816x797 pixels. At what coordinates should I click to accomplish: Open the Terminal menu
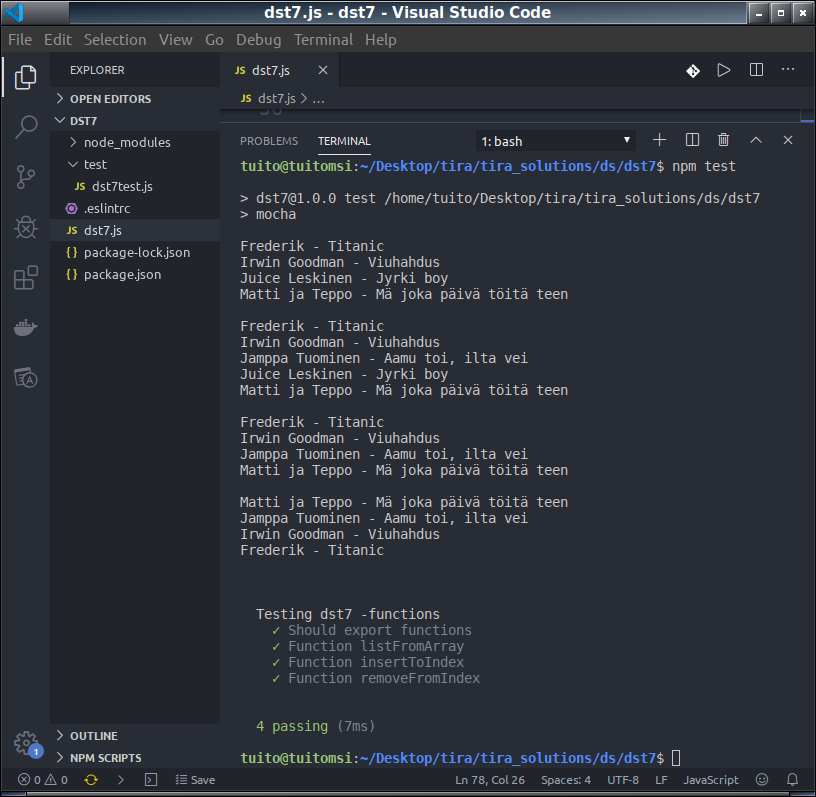point(323,40)
